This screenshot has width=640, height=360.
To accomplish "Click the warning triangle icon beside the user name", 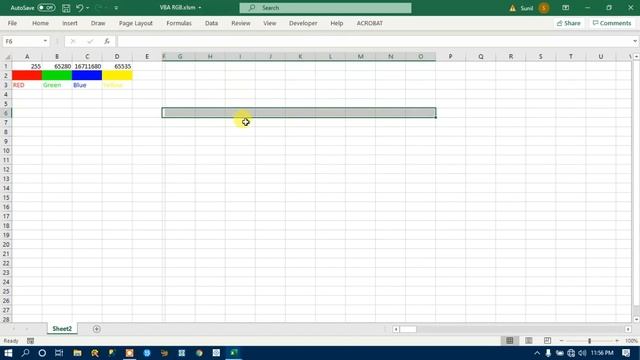I will click(512, 8).
